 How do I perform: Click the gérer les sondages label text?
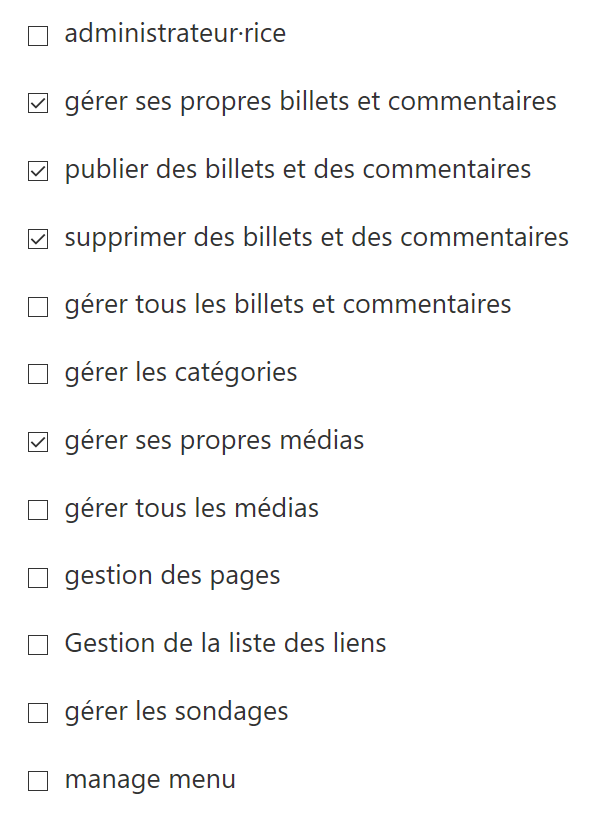point(176,711)
